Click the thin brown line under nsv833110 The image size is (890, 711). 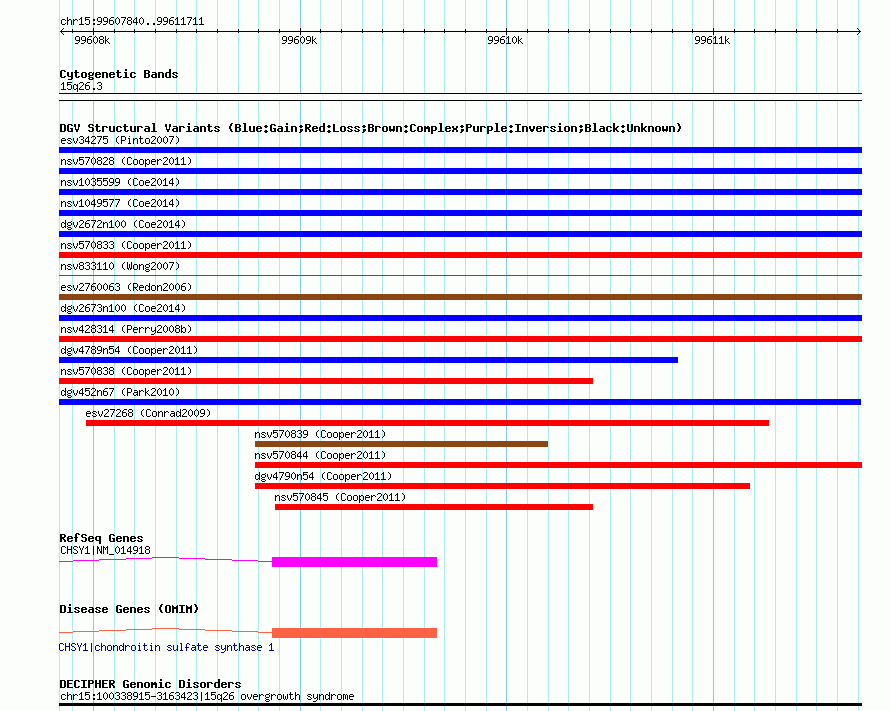[x=460, y=276]
